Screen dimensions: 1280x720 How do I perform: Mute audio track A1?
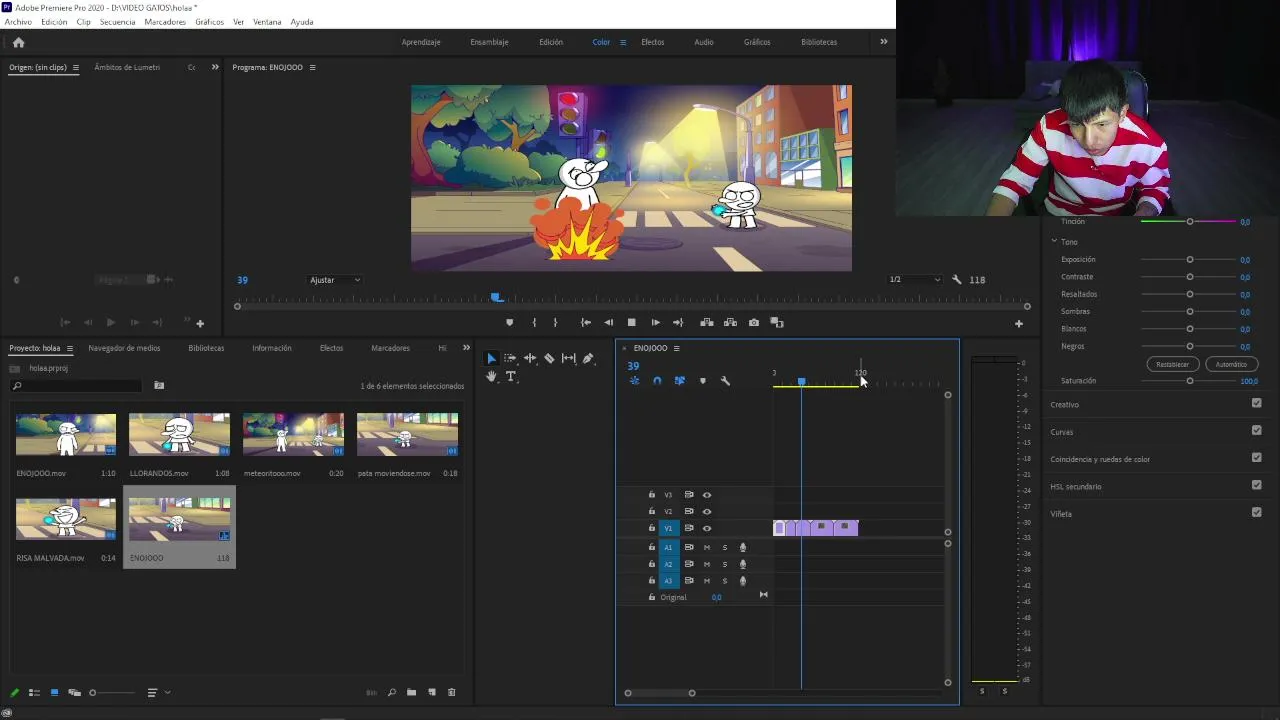pyautogui.click(x=707, y=547)
